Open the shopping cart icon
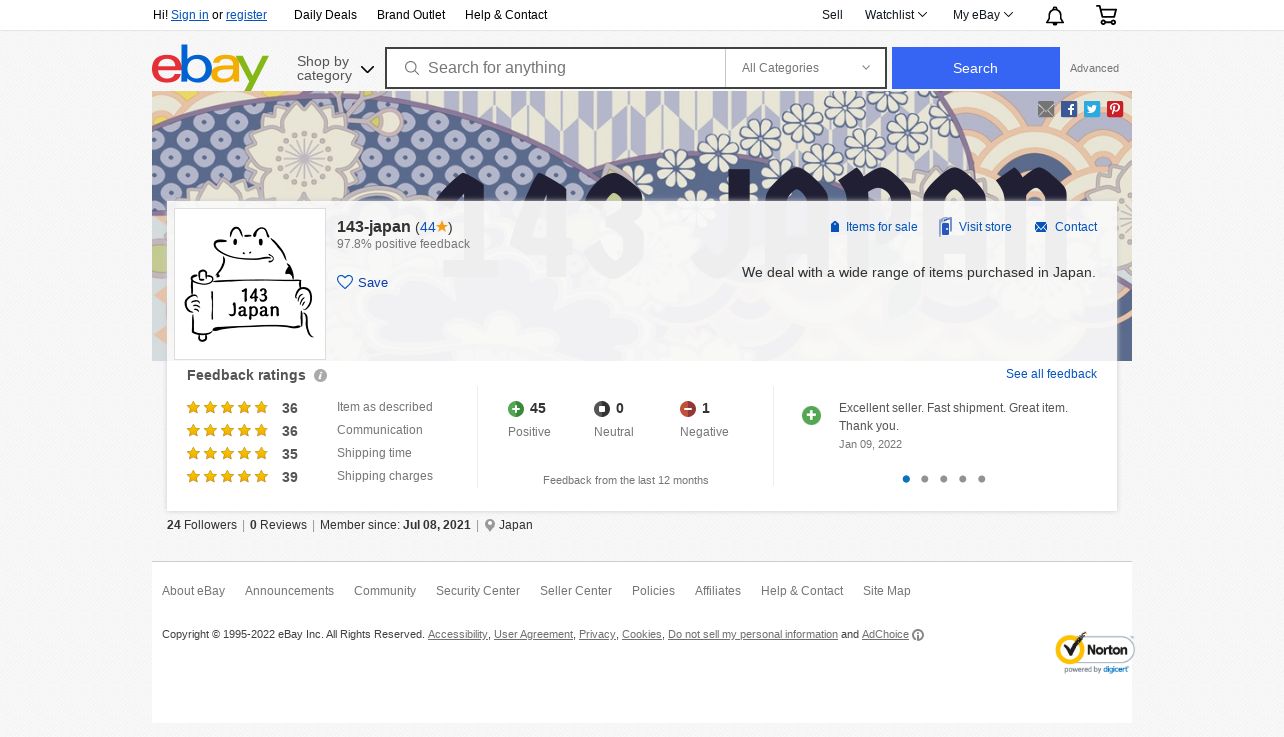The height and width of the screenshot is (737, 1284). click(x=1106, y=15)
